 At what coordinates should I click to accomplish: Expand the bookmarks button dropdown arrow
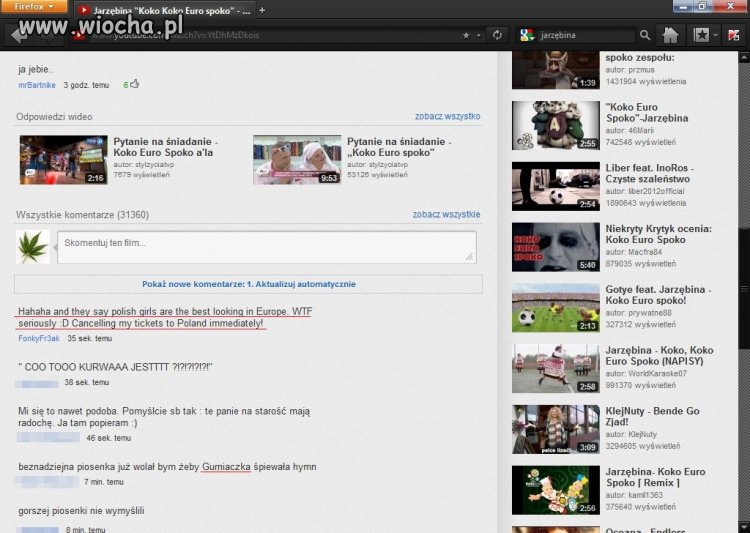pos(715,35)
